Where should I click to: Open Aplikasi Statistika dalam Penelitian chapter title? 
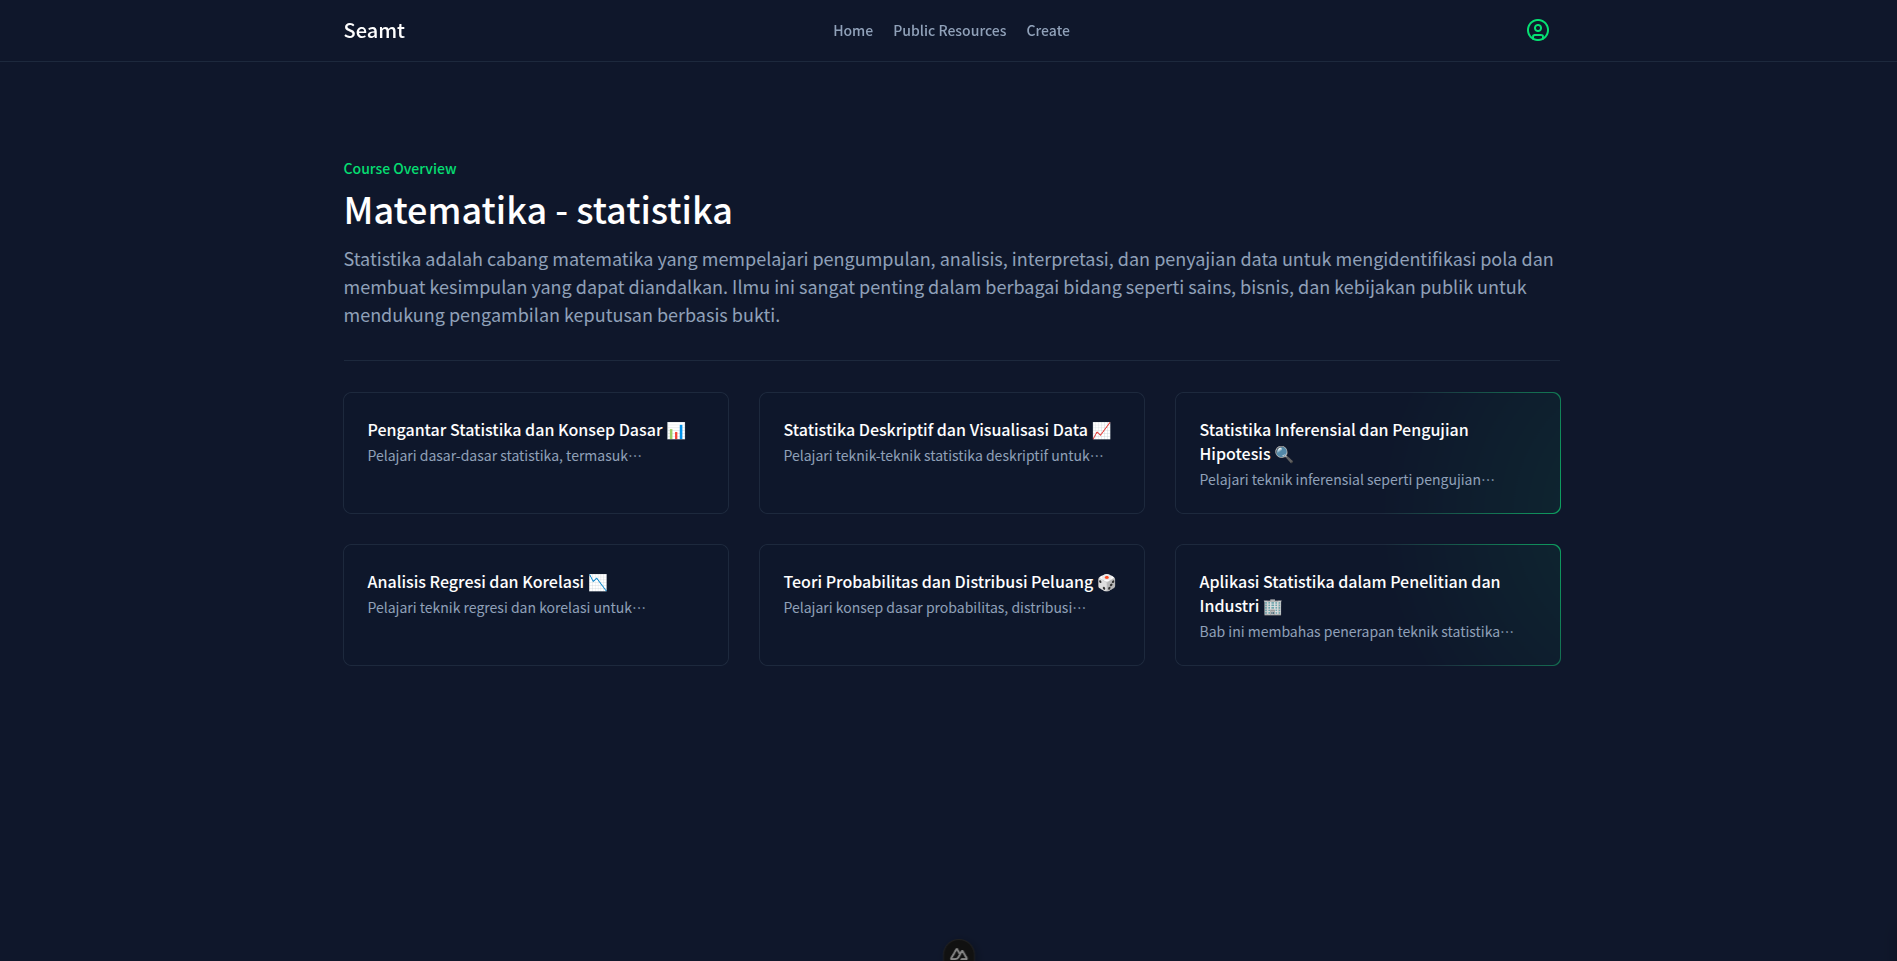(1349, 583)
